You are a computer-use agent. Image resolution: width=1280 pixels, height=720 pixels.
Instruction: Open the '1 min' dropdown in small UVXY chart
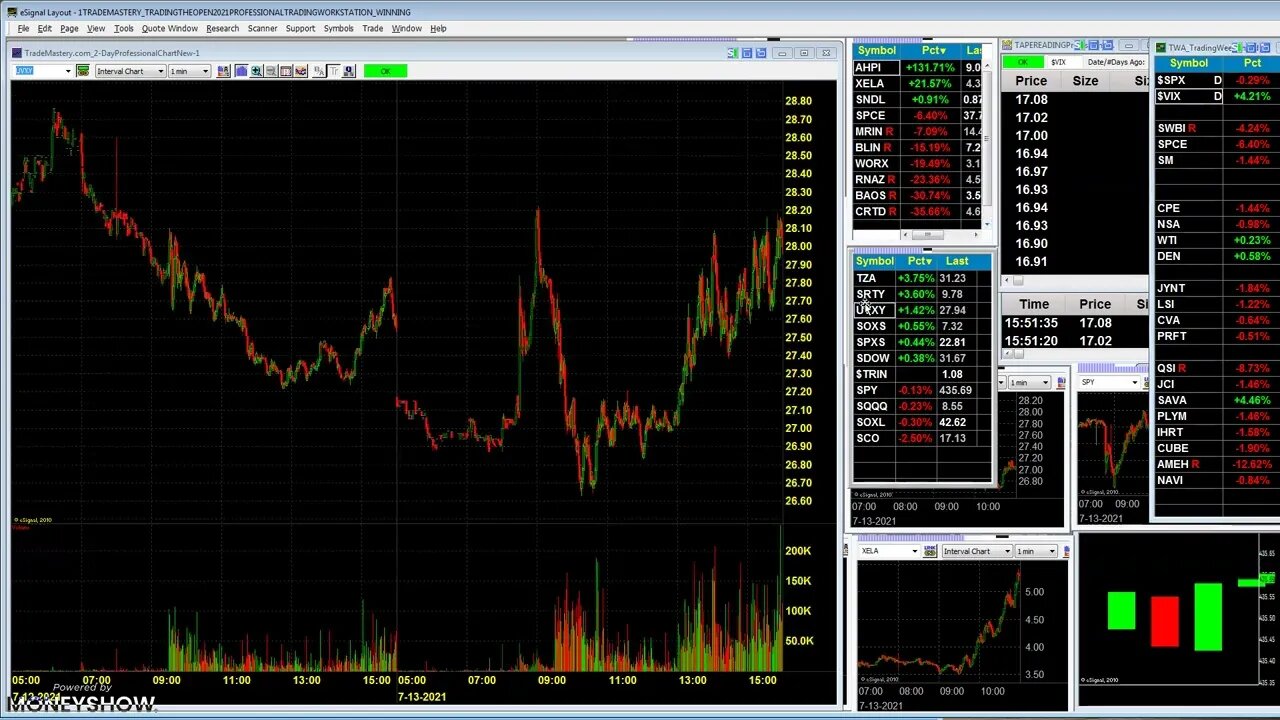[x=1045, y=382]
